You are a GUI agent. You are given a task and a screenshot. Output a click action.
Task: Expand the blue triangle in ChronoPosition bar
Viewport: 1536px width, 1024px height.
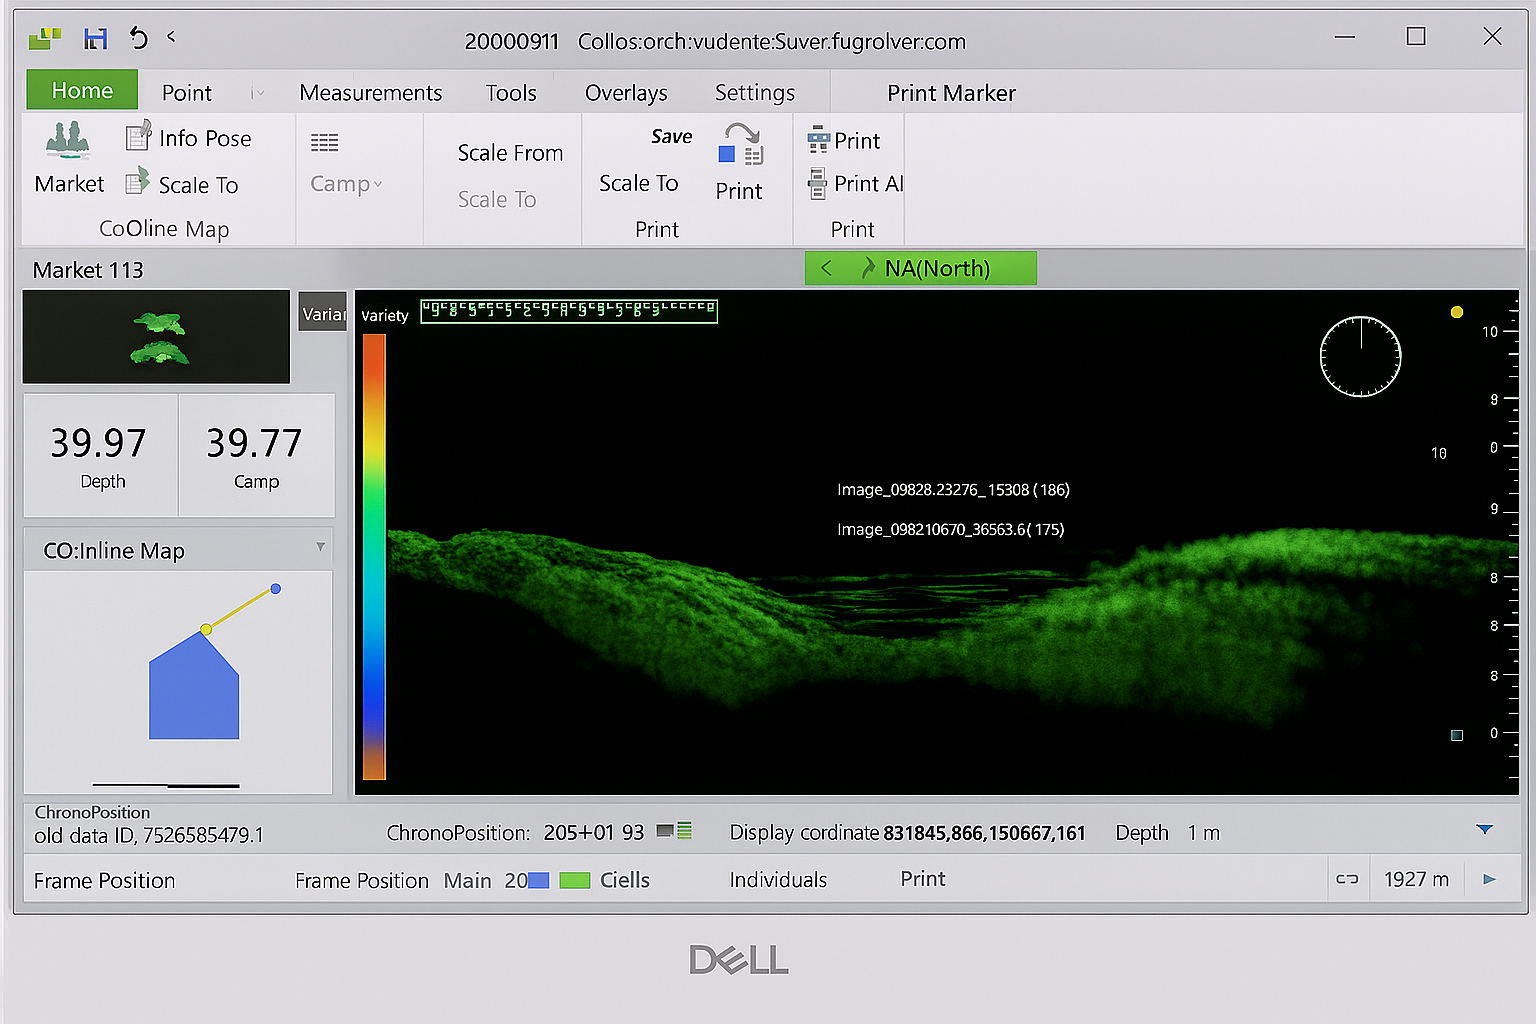coord(1485,830)
